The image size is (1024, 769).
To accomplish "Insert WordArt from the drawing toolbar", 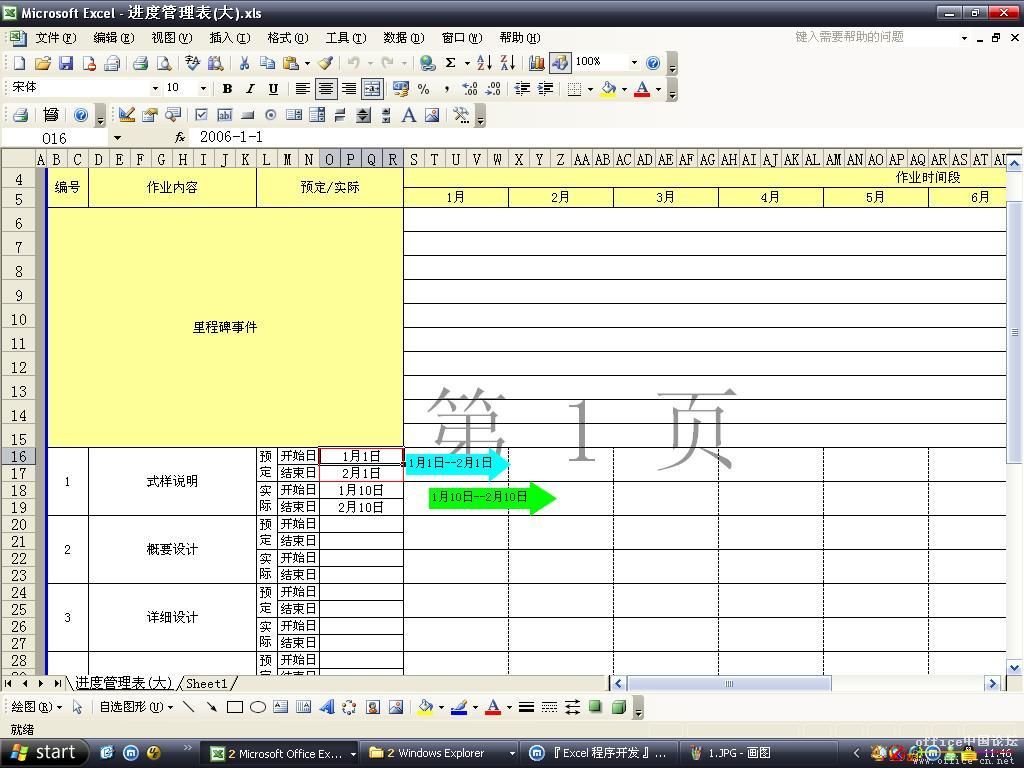I will pos(327,707).
